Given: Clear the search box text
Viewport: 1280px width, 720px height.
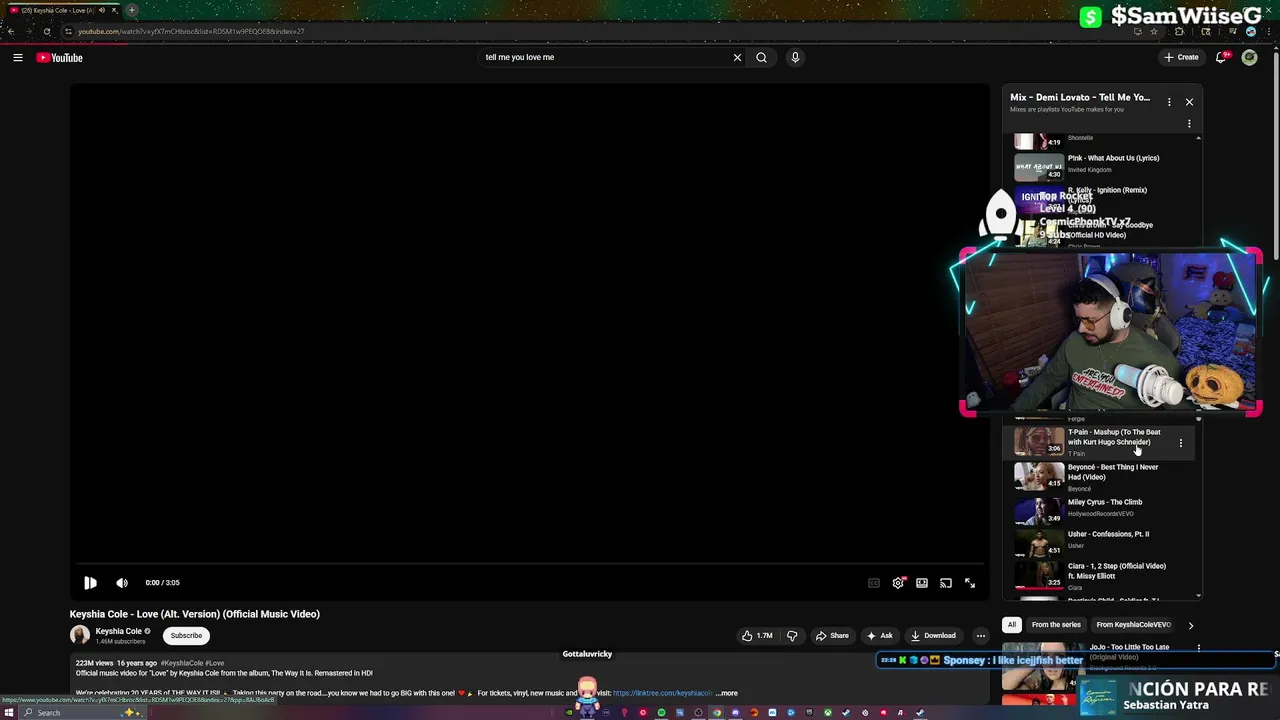Looking at the screenshot, I should (x=737, y=57).
